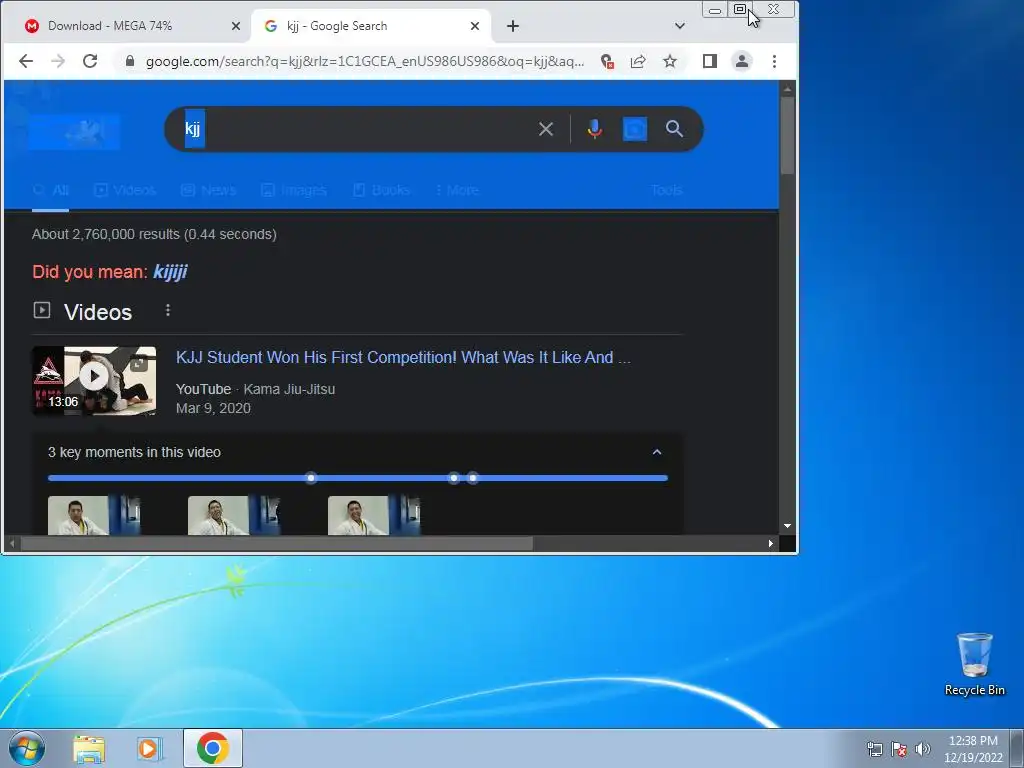Click the suggested spelling kijiji link
Screen dimensions: 1024x768
[x=170, y=272]
